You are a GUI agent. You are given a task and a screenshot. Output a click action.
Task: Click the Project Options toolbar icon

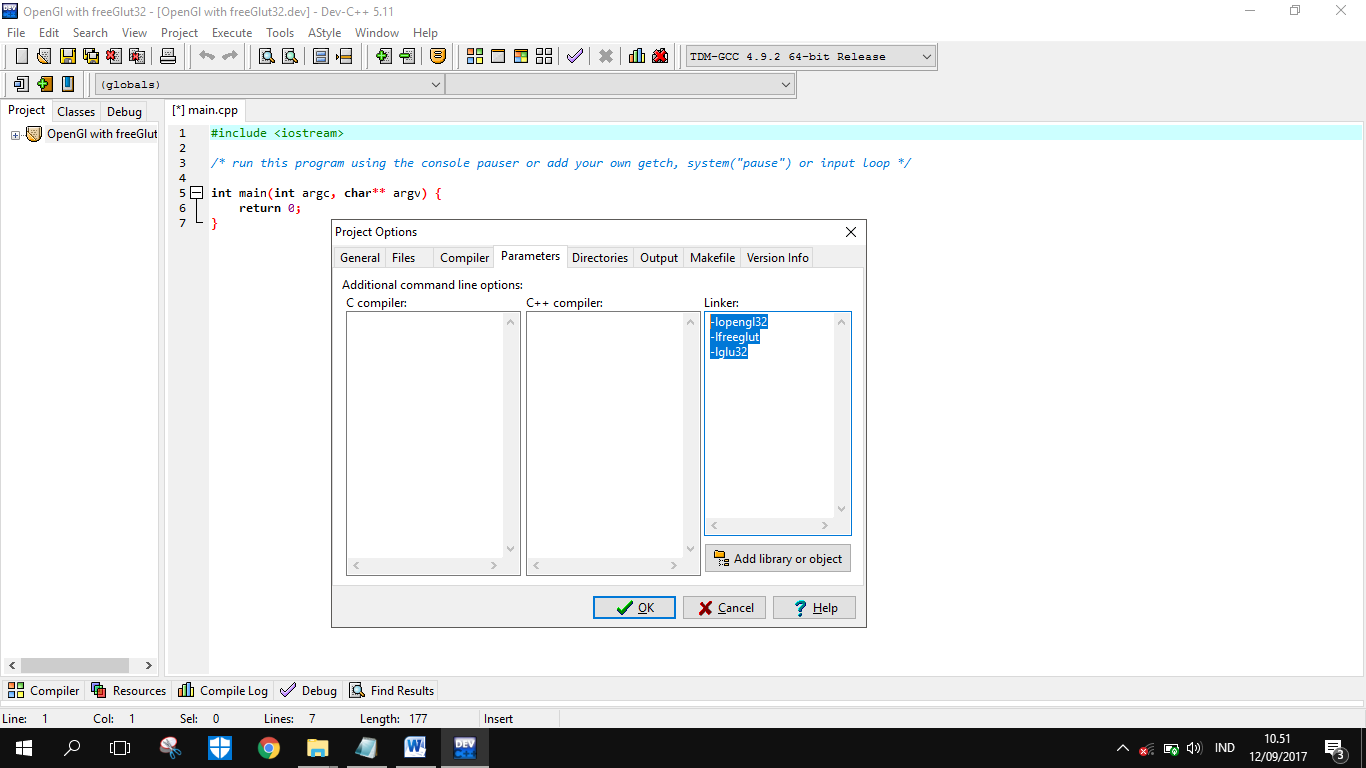(438, 56)
